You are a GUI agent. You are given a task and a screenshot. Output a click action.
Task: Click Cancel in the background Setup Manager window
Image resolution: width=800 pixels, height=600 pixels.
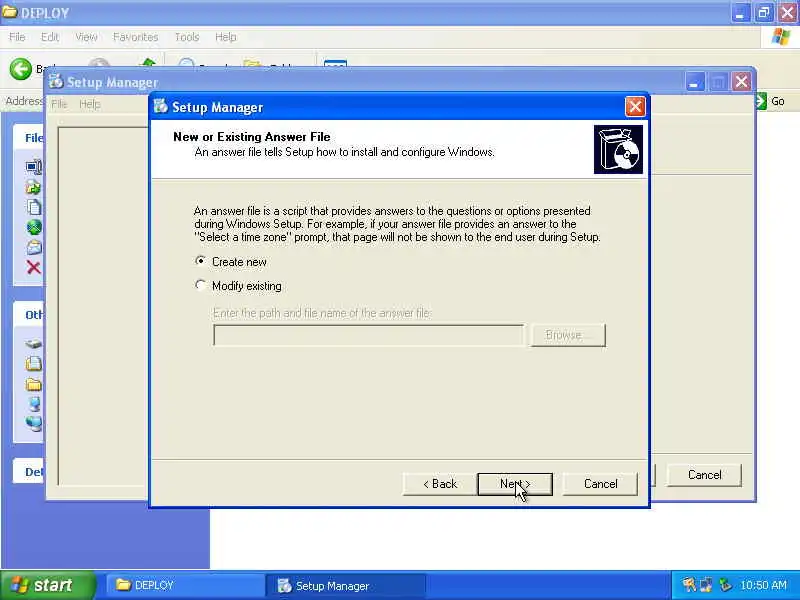coord(704,475)
